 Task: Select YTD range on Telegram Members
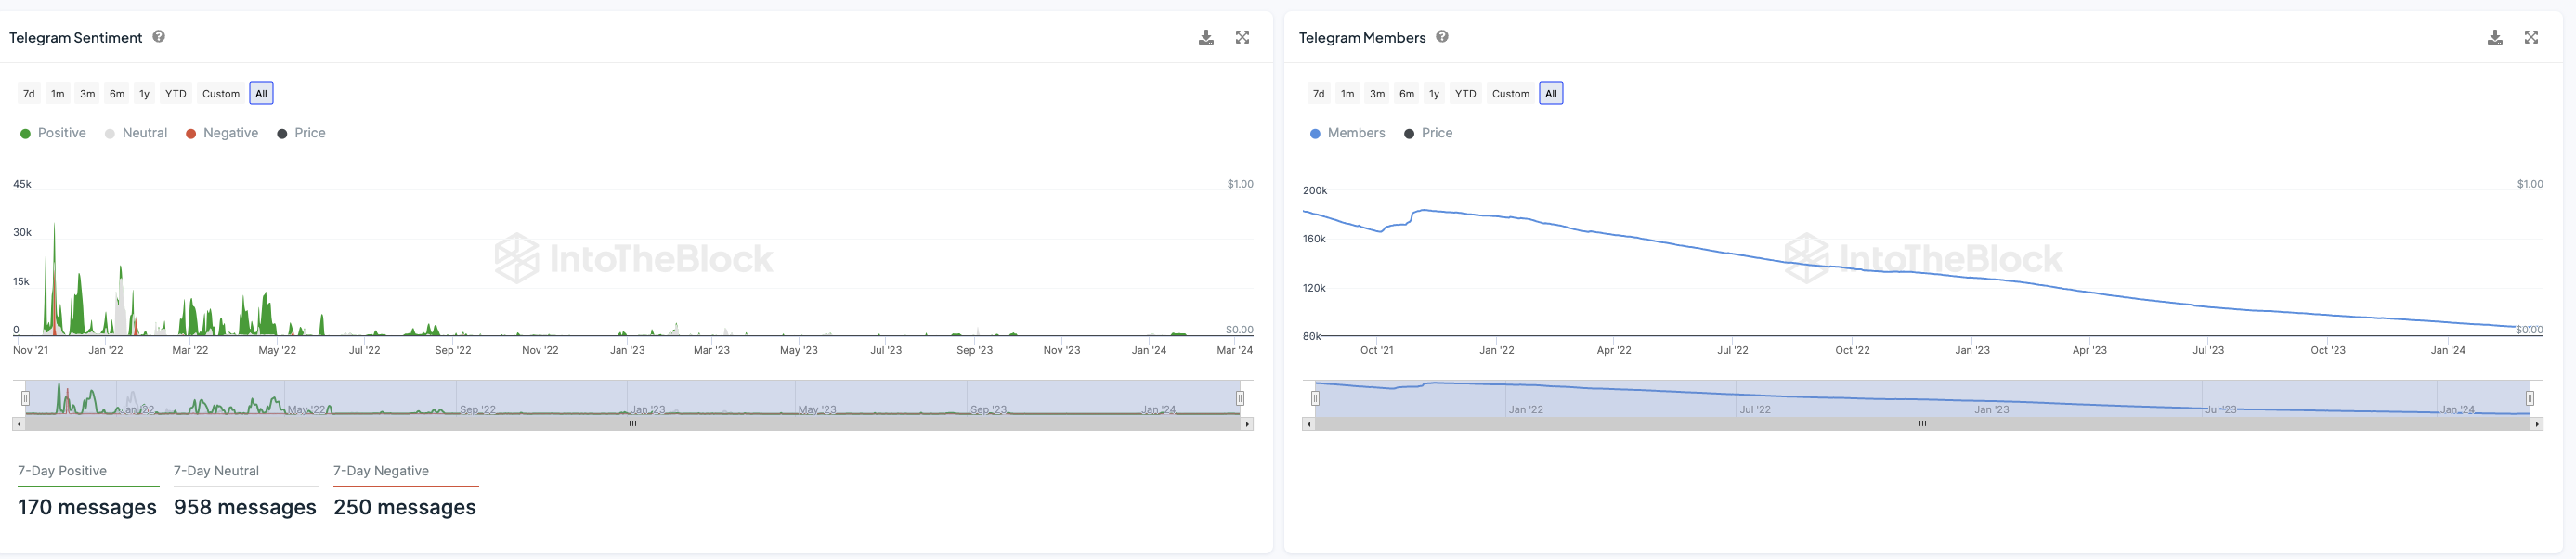click(1465, 94)
